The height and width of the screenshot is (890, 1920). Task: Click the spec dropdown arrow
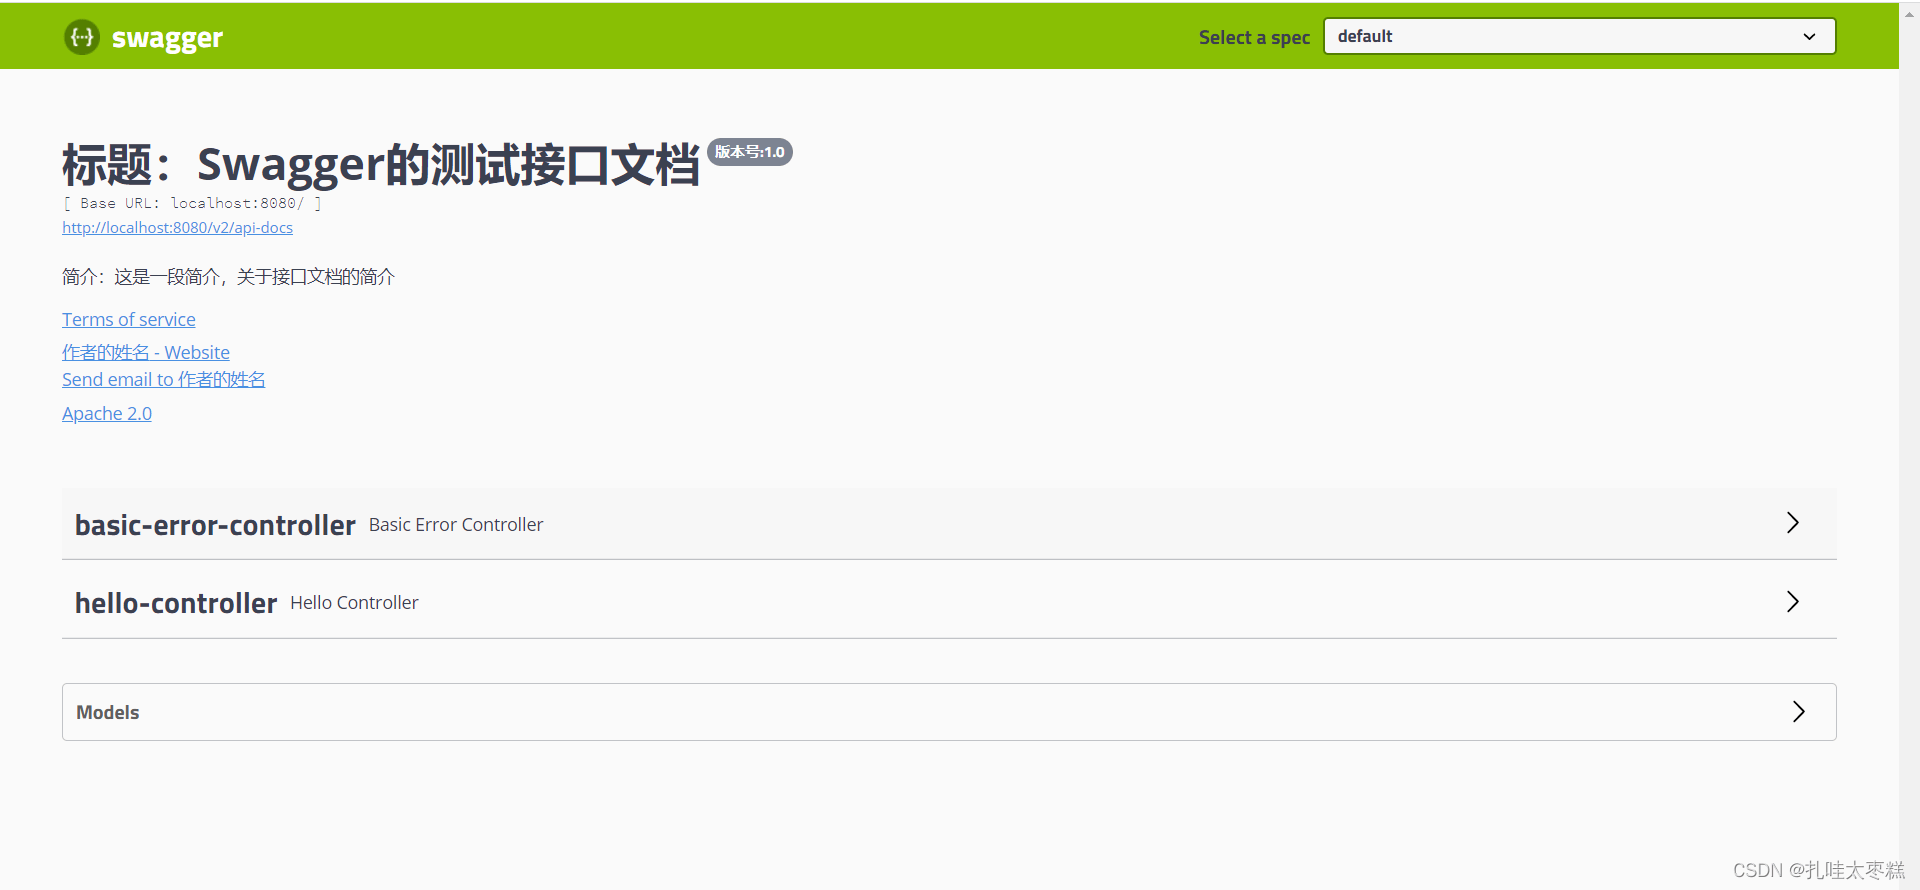coord(1809,37)
